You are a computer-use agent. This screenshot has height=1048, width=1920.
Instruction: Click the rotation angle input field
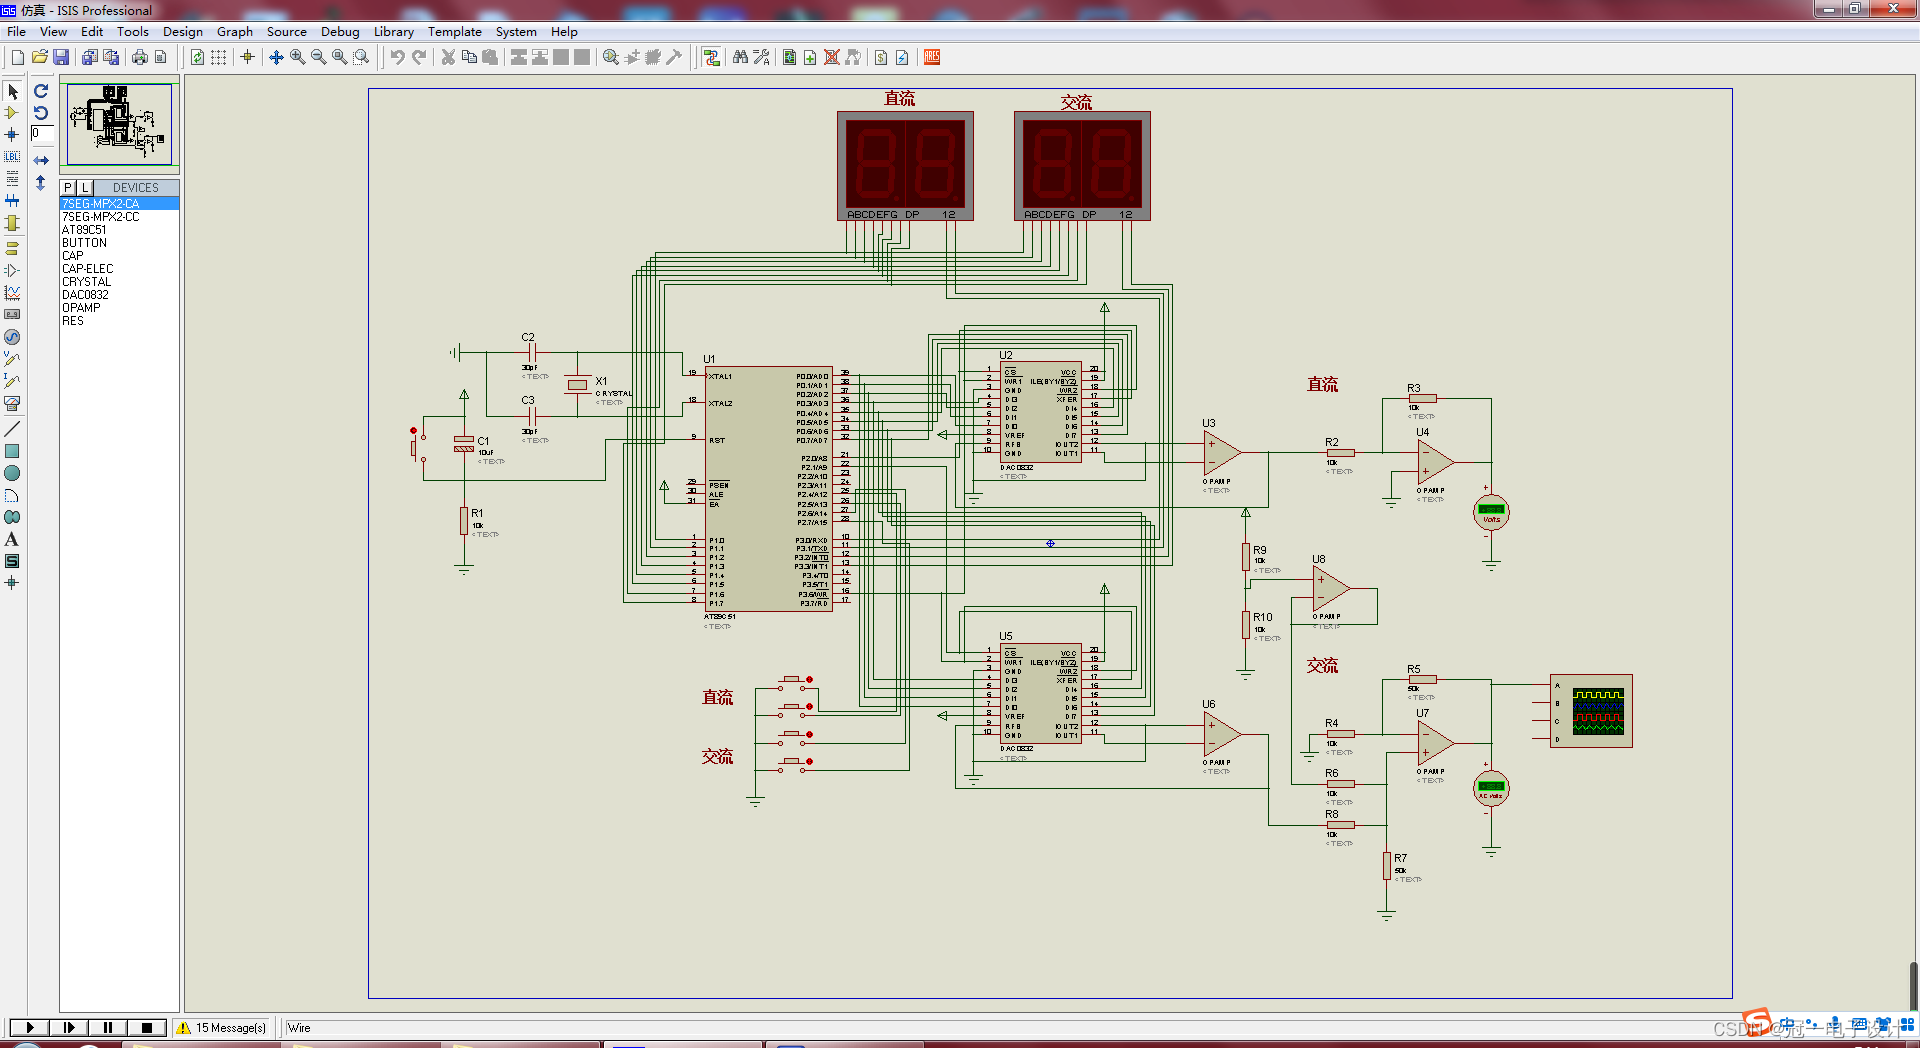[x=41, y=133]
